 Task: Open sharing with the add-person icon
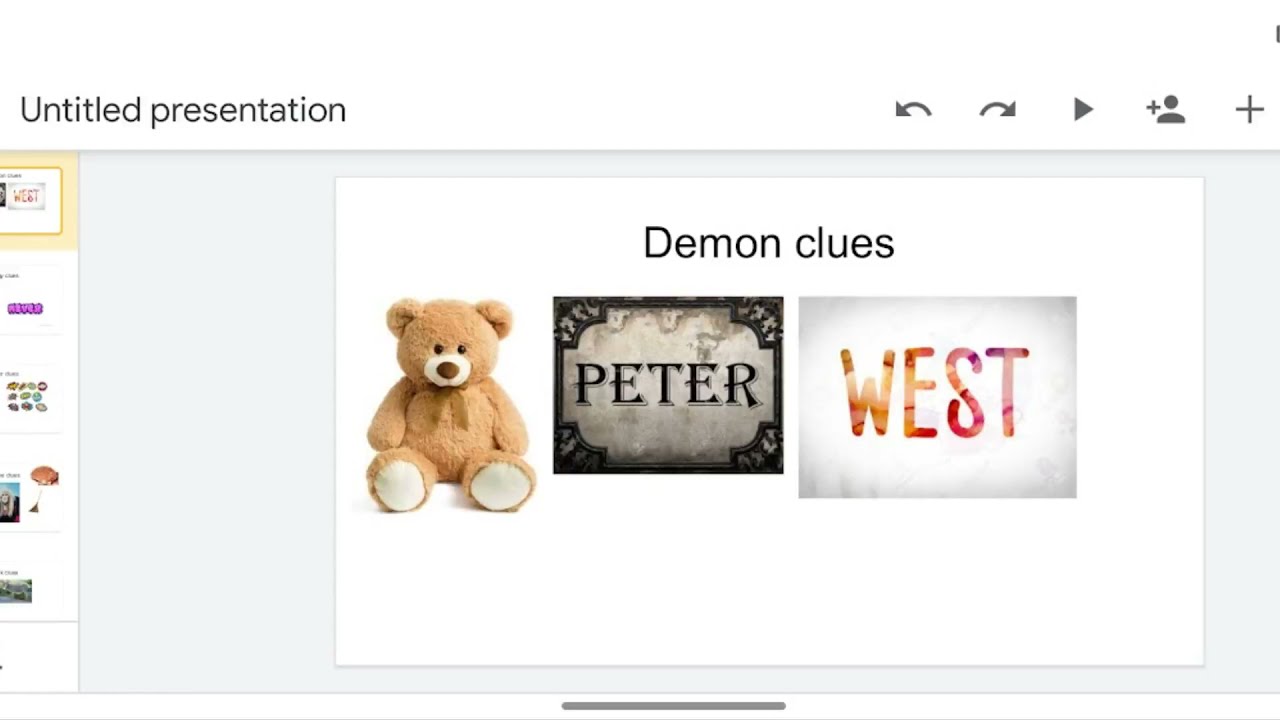click(1165, 110)
